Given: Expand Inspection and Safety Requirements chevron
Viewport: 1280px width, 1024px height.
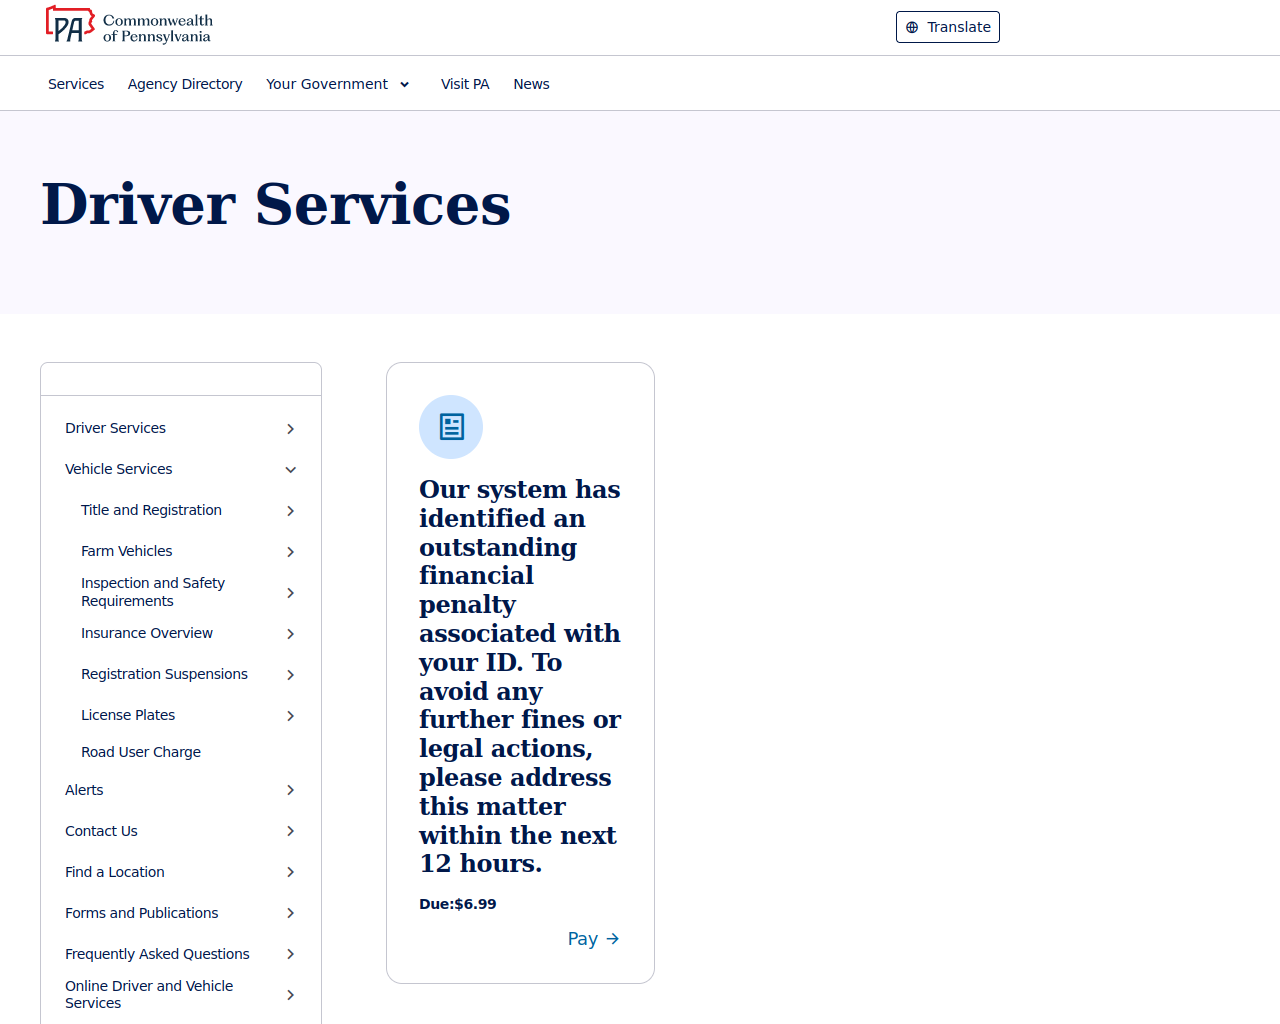Looking at the screenshot, I should coord(290,593).
